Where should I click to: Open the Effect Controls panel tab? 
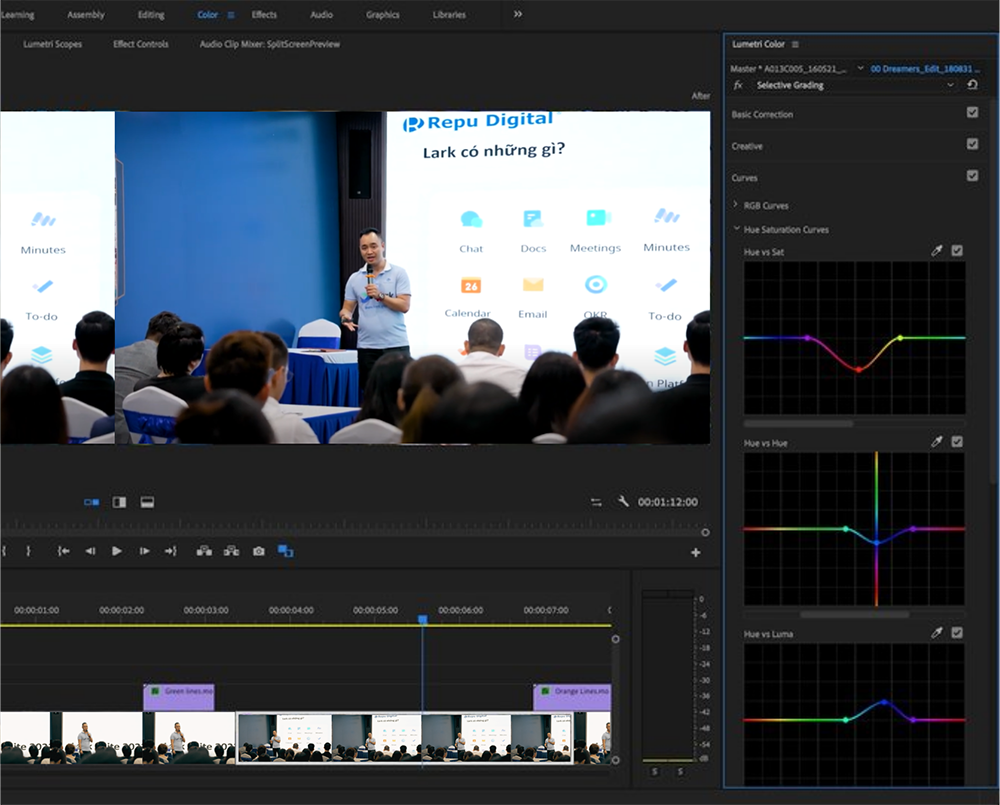141,44
